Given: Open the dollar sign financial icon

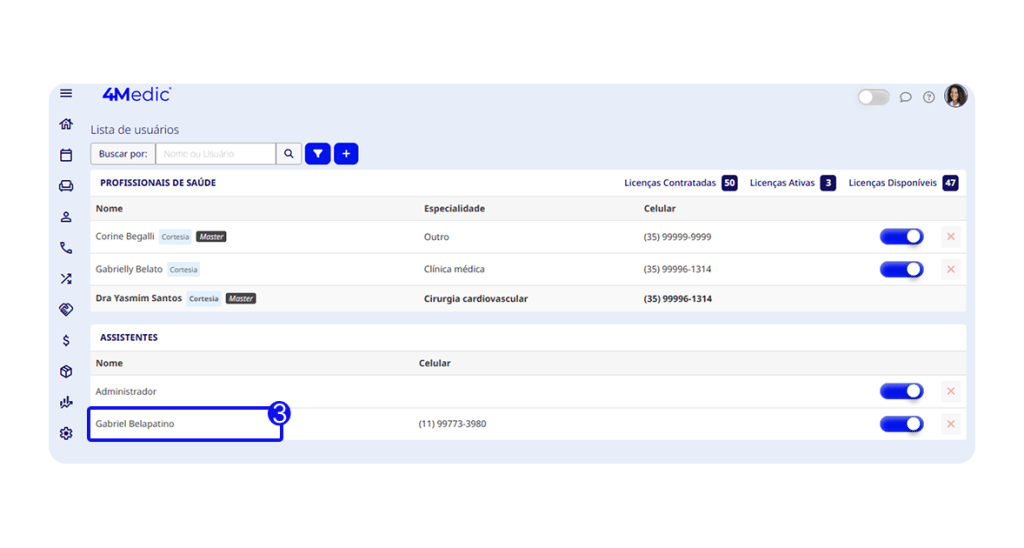Looking at the screenshot, I should [66, 341].
